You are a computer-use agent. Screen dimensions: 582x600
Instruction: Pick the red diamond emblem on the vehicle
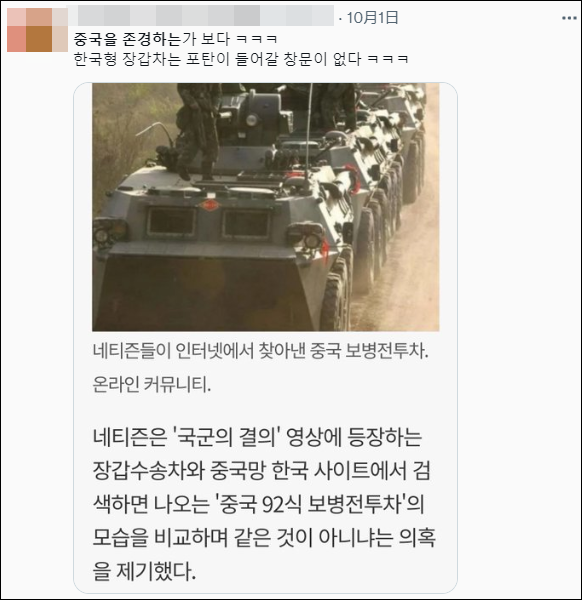tap(209, 205)
